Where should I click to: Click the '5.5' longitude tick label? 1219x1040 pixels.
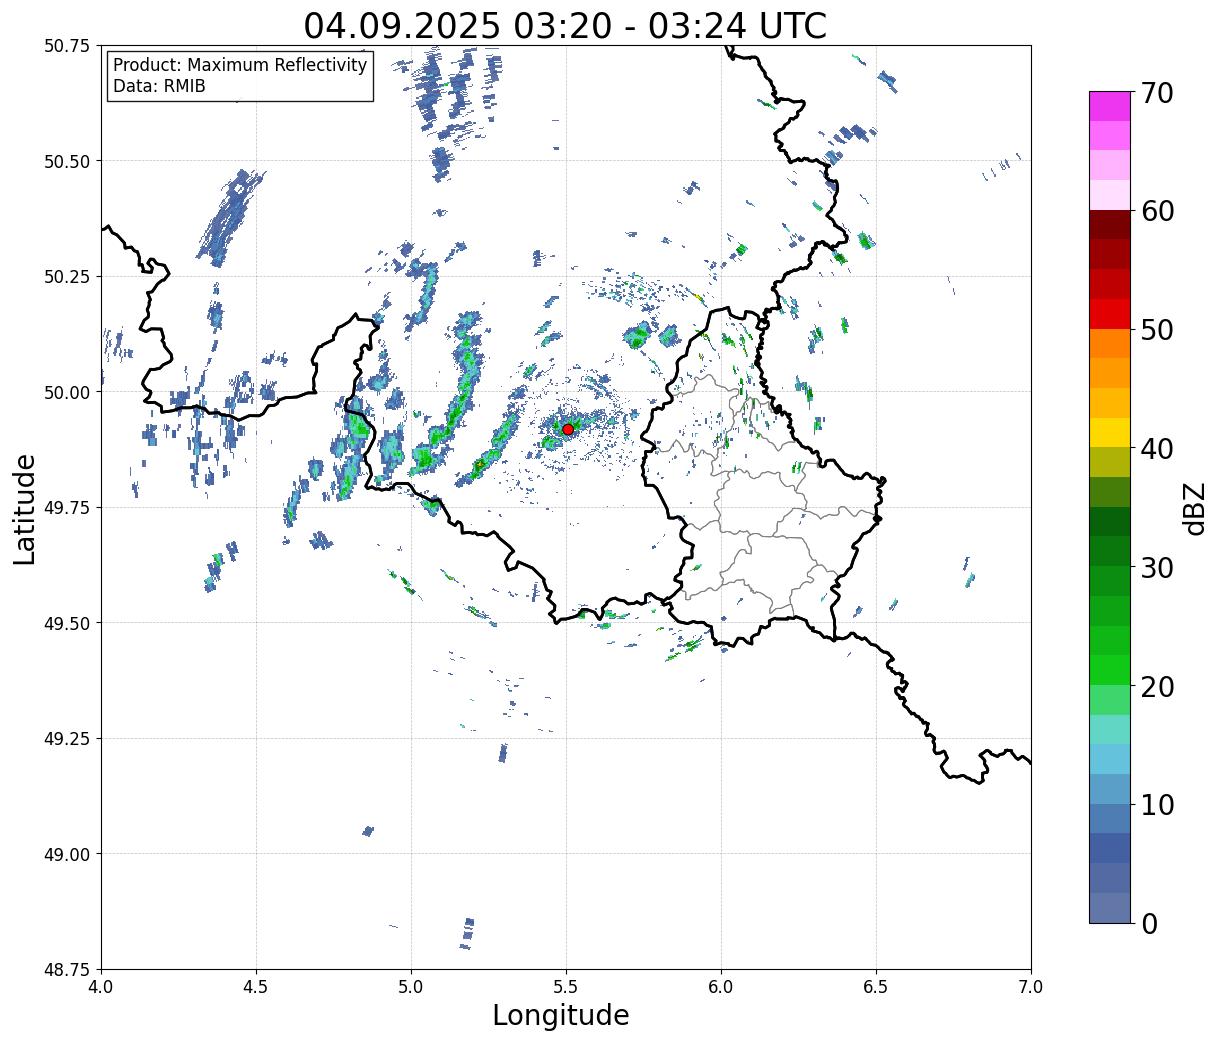click(x=566, y=987)
